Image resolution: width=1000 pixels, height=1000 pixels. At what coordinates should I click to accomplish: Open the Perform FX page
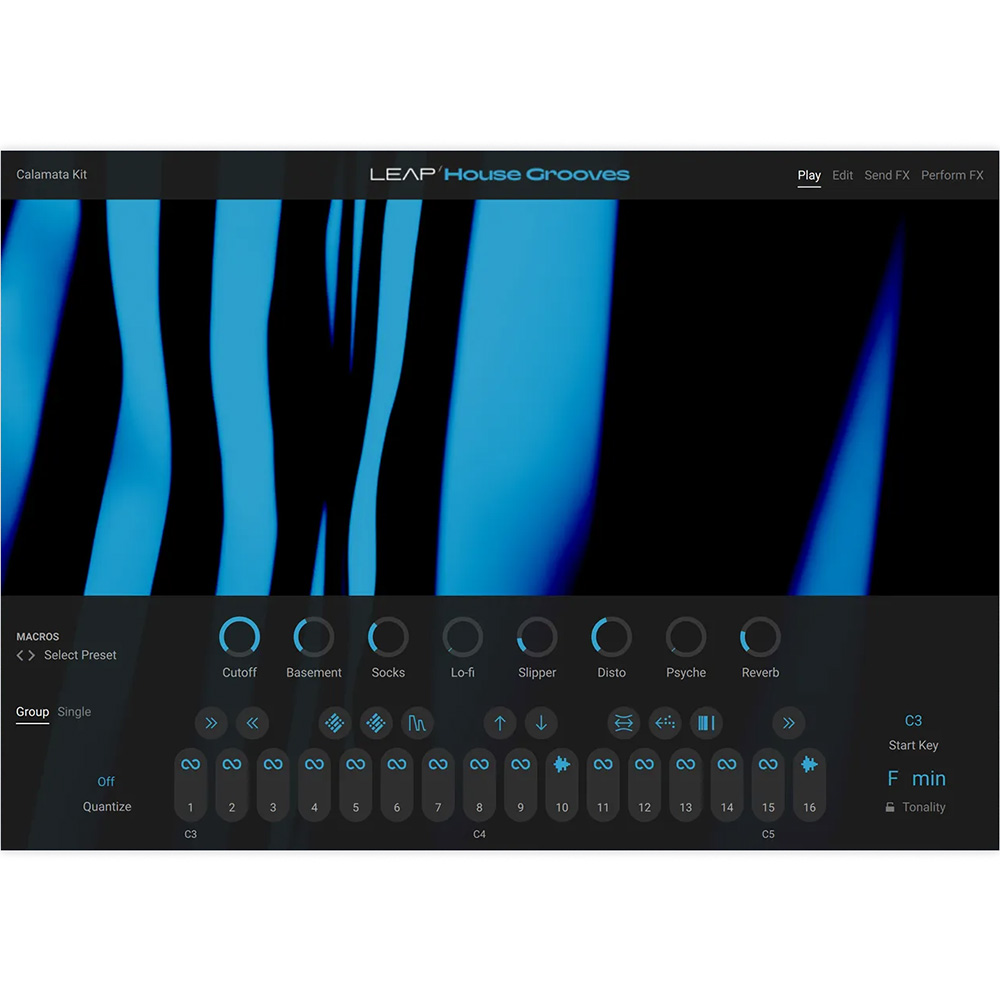[952, 175]
